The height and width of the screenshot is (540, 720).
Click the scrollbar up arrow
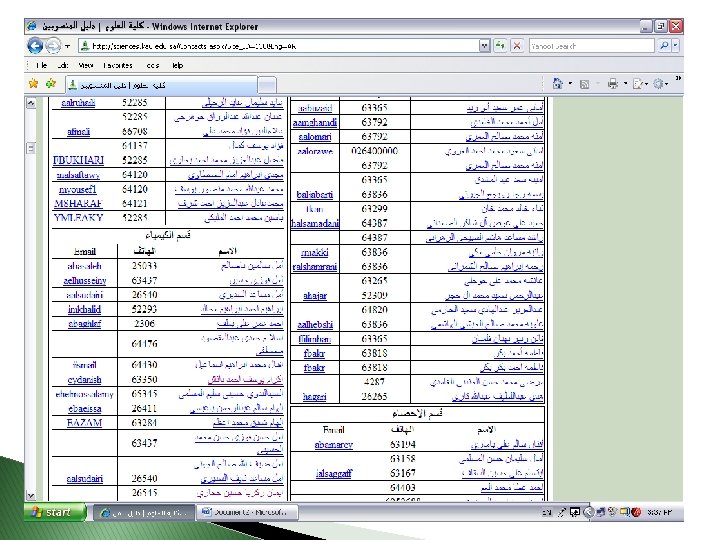click(x=30, y=103)
